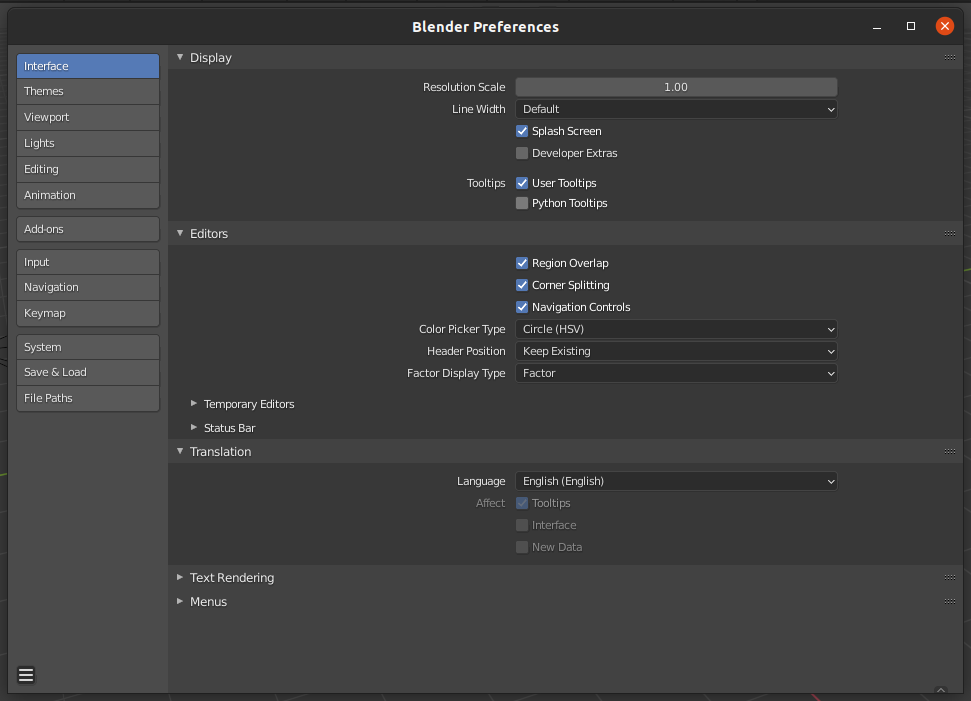This screenshot has width=971, height=701.
Task: Open the Color Picker Type dropdown
Action: (676, 329)
